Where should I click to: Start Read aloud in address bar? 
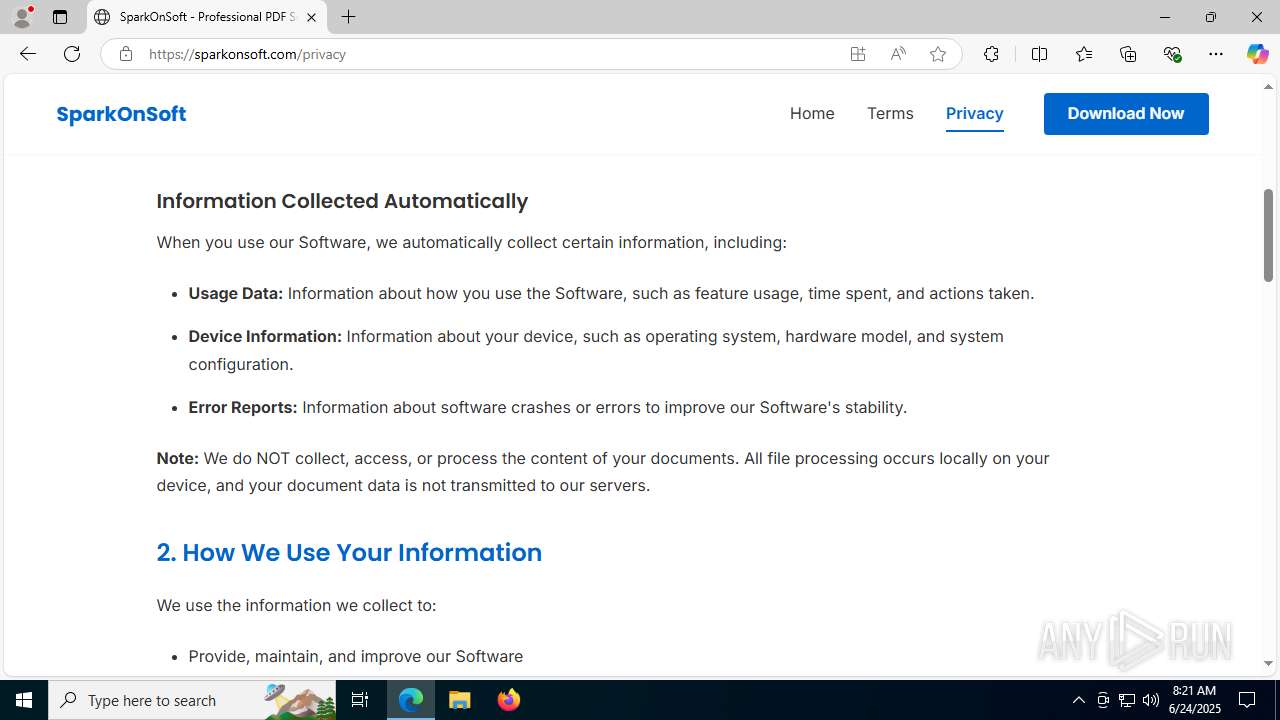point(898,54)
